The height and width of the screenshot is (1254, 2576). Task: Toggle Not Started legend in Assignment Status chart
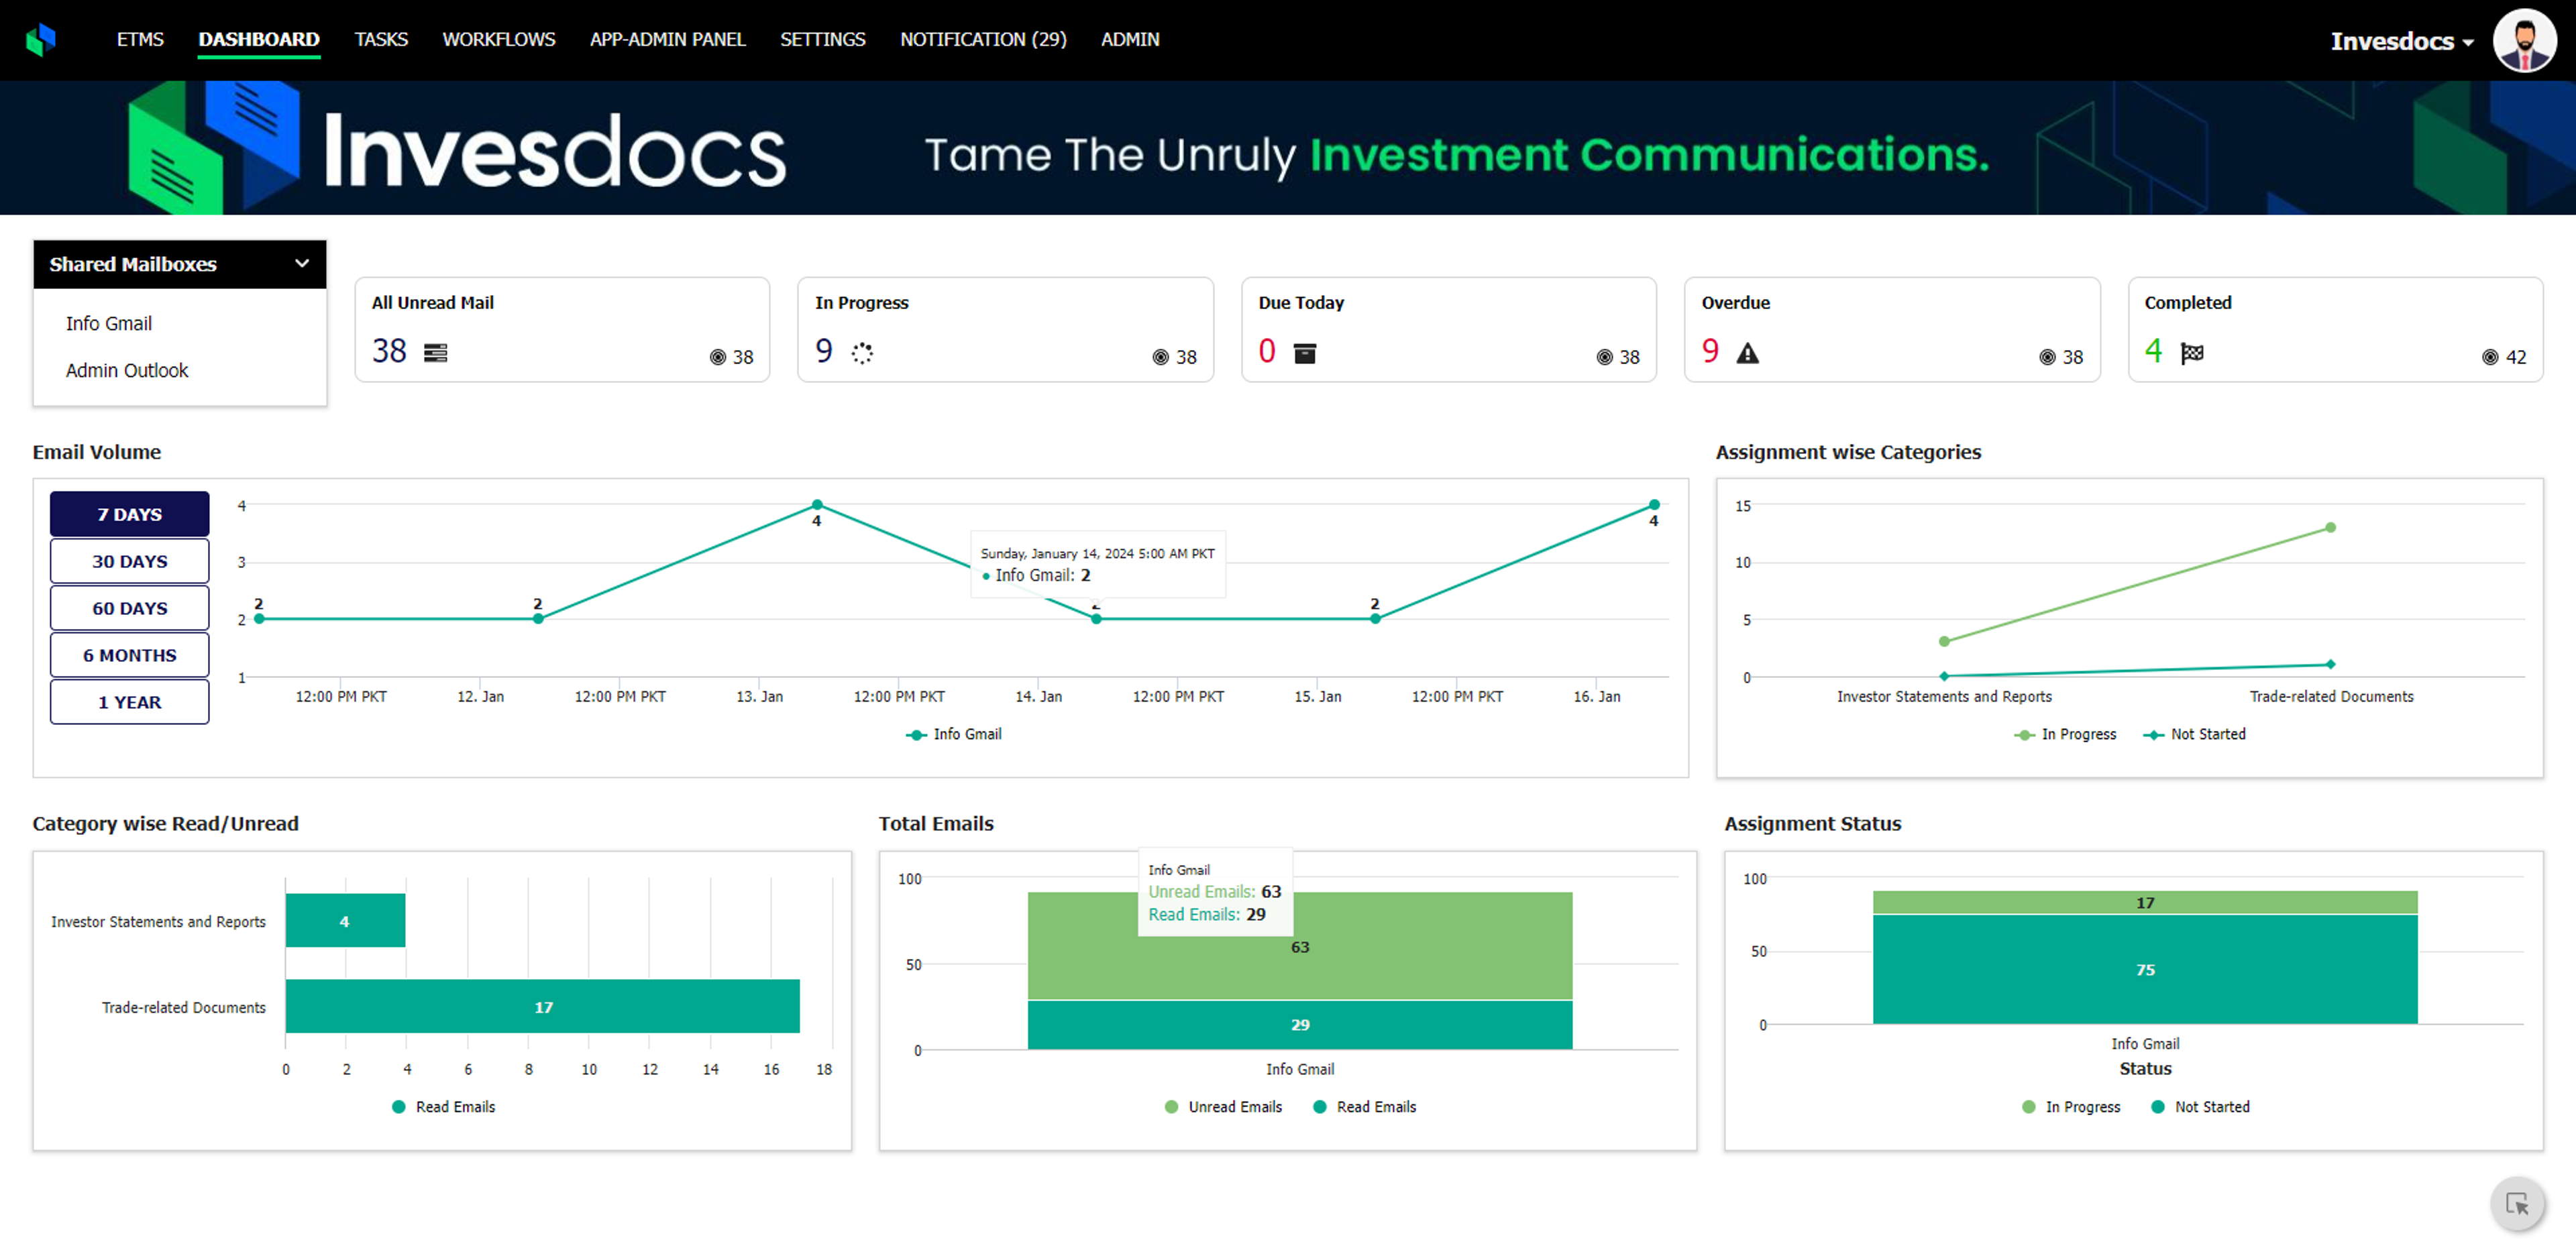(2200, 1107)
